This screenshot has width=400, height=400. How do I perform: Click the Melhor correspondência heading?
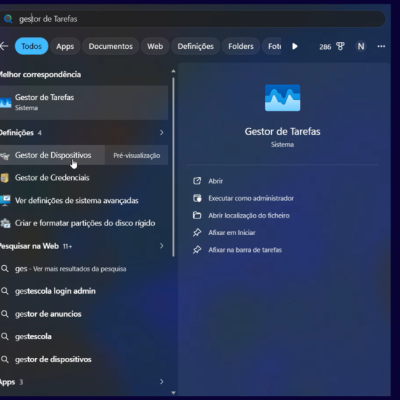pos(40,74)
